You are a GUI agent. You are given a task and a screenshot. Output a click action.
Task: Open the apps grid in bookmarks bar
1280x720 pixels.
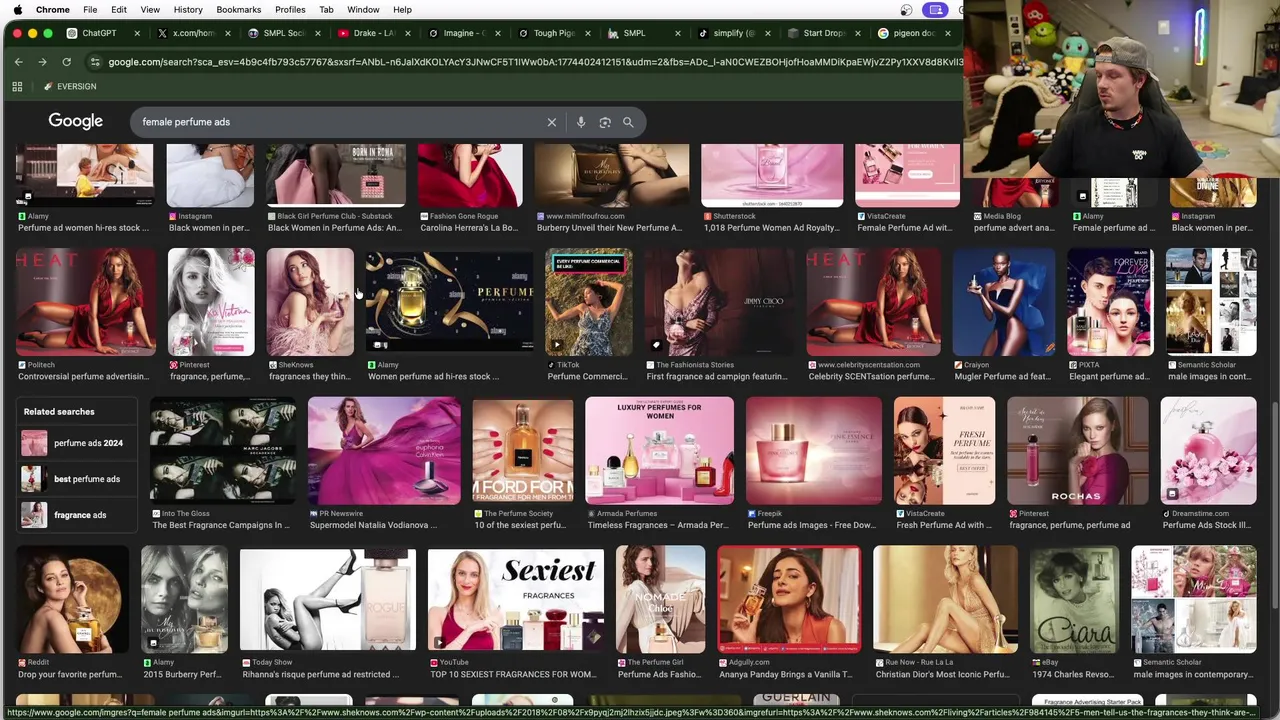17,87
